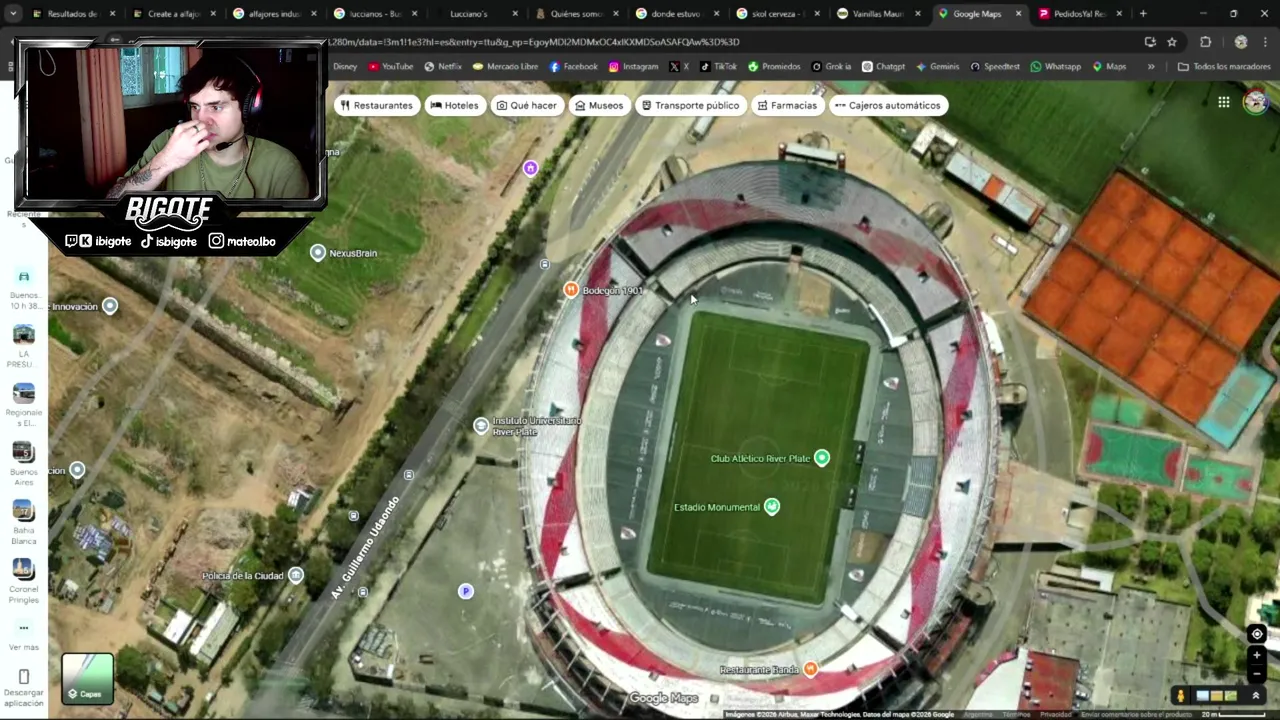The width and height of the screenshot is (1280, 720).
Task: Filter map by Hoteles chip
Action: point(454,105)
